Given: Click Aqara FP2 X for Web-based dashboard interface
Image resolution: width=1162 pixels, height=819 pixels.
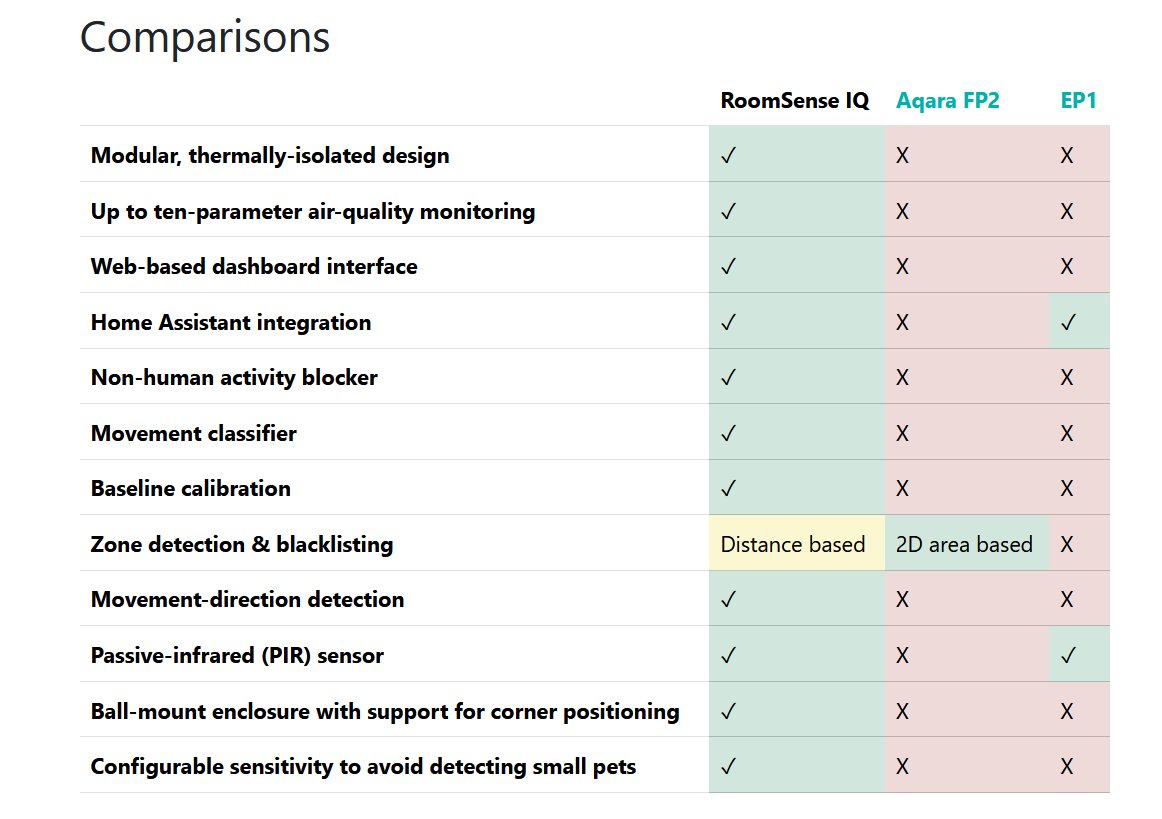Looking at the screenshot, I should click(x=902, y=266).
